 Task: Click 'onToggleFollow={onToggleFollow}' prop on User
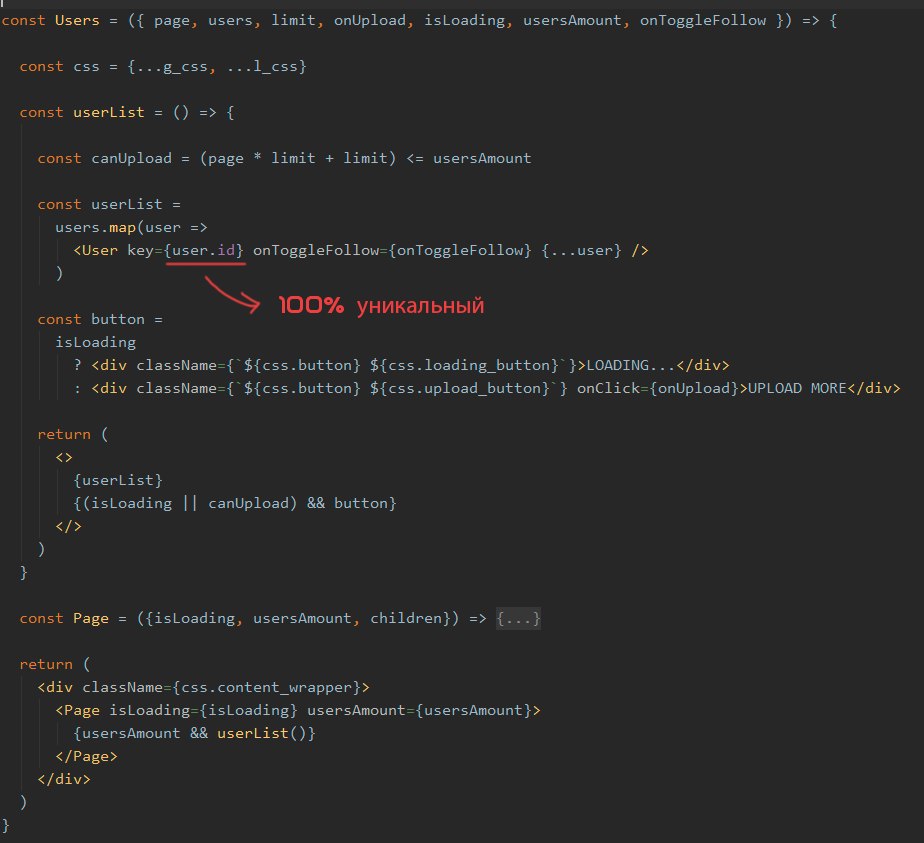pyautogui.click(x=392, y=250)
